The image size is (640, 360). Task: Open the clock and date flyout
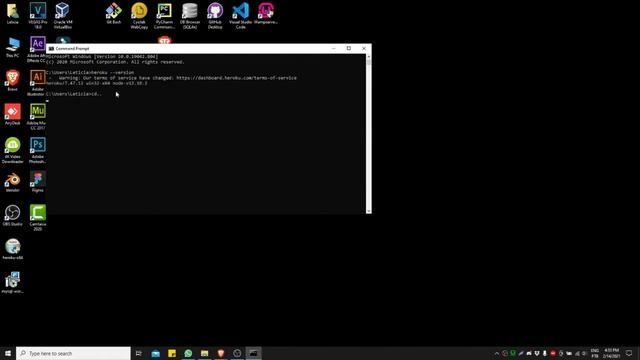coord(611,353)
